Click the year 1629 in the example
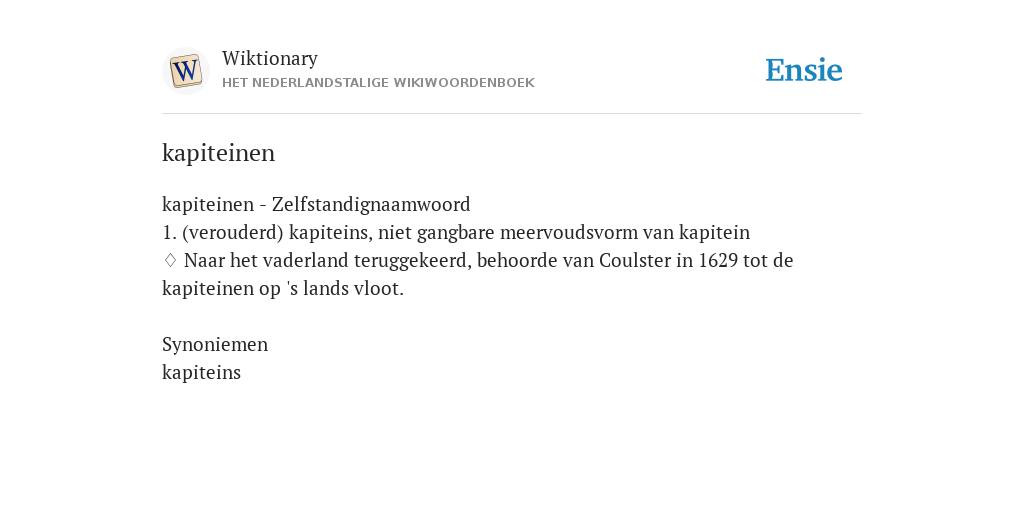Image resolution: width=1024 pixels, height=512 pixels. coord(718,261)
